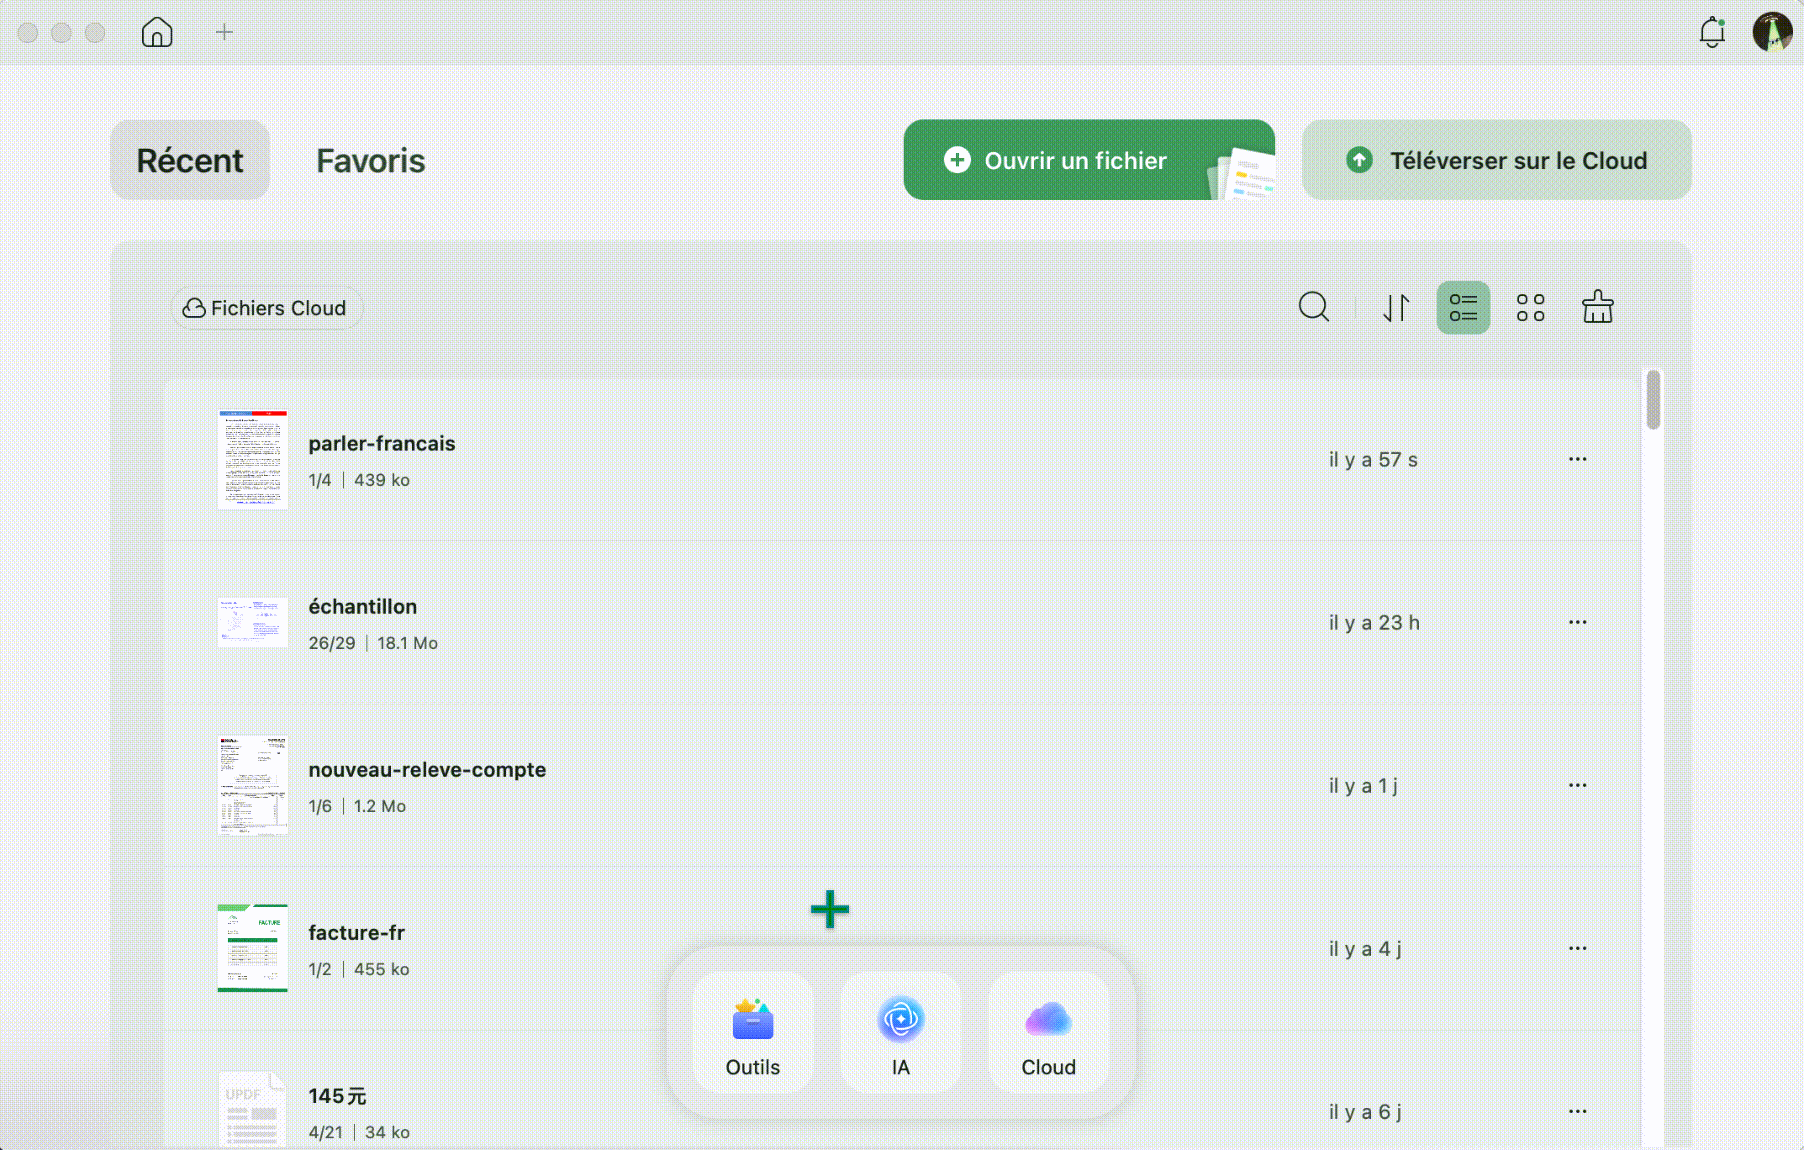Image resolution: width=1804 pixels, height=1150 pixels.
Task: Open more options for 145元
Action: click(x=1577, y=1111)
